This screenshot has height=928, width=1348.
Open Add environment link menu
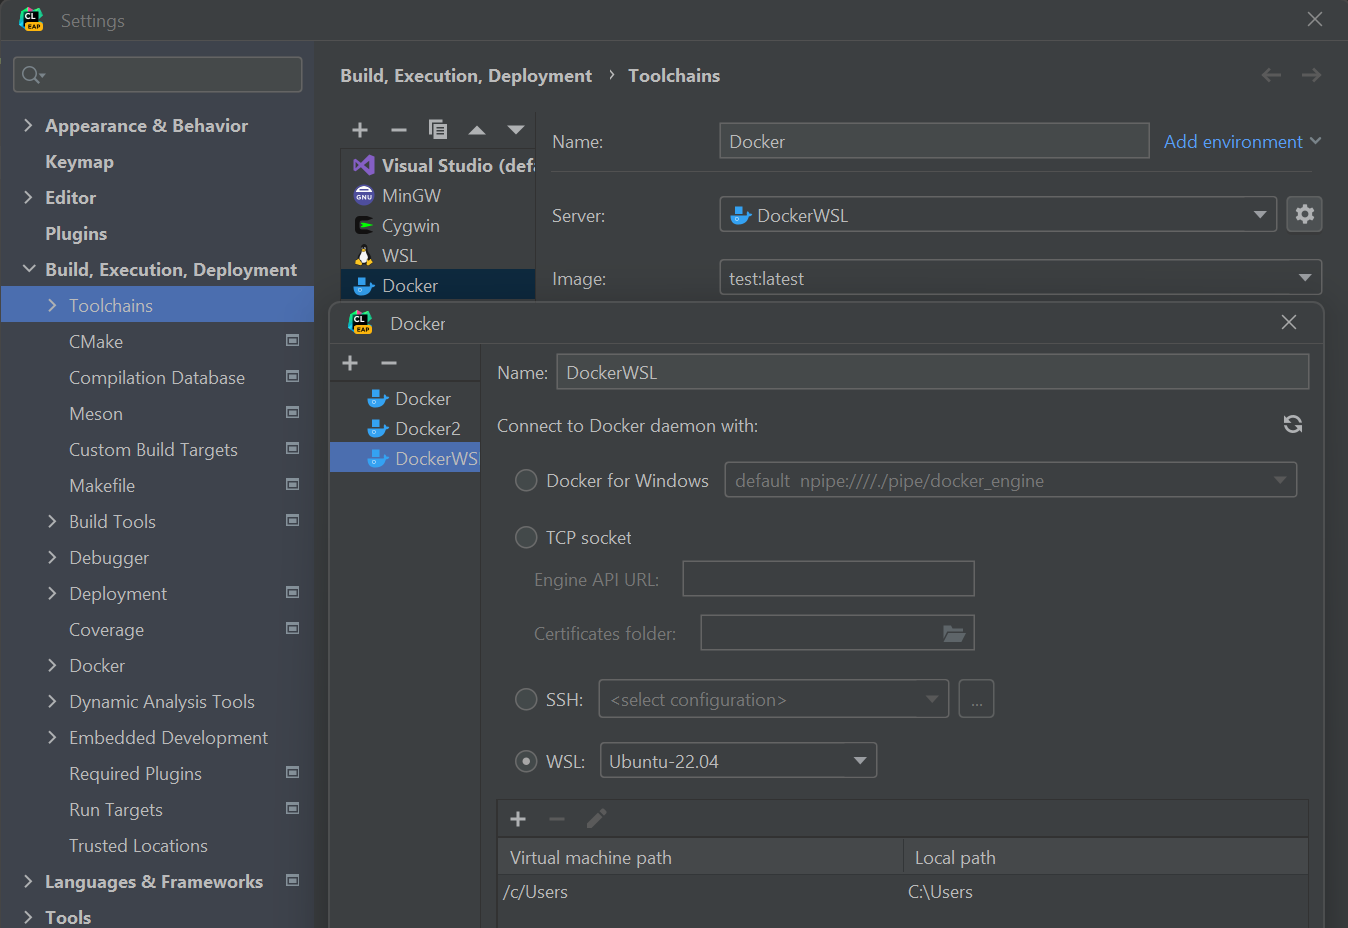(1242, 142)
